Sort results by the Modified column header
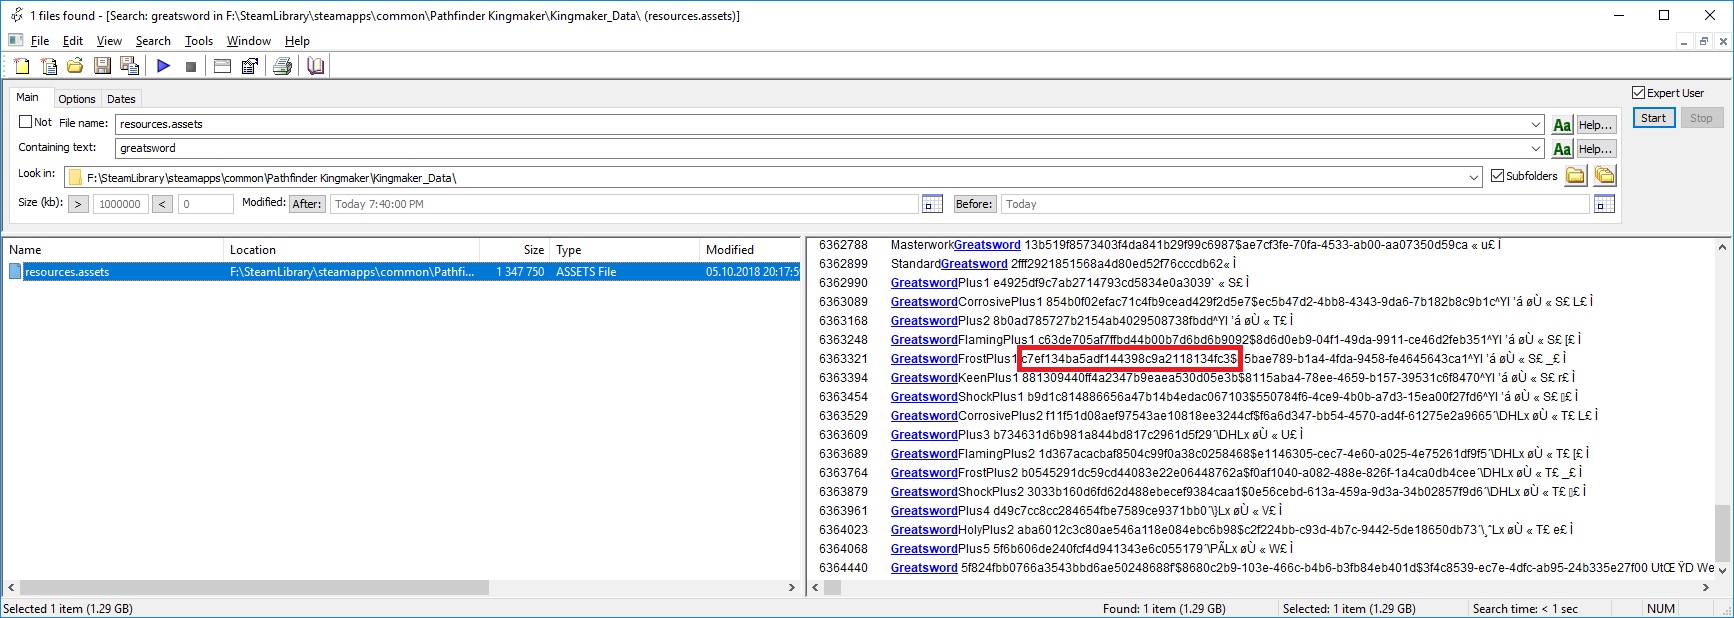This screenshot has width=1734, height=618. tap(750, 250)
